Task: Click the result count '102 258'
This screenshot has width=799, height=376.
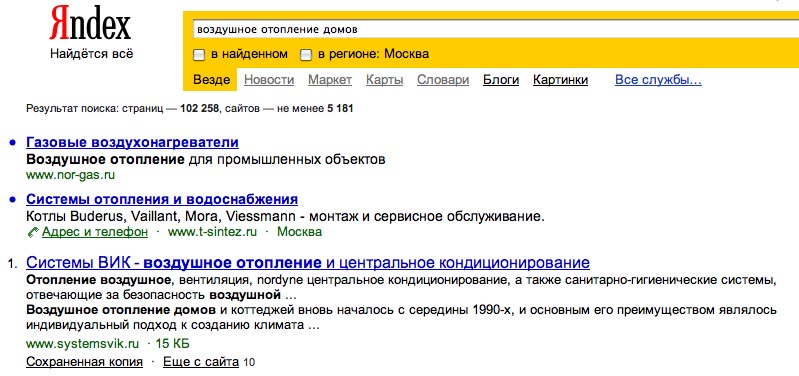Action: click(200, 109)
